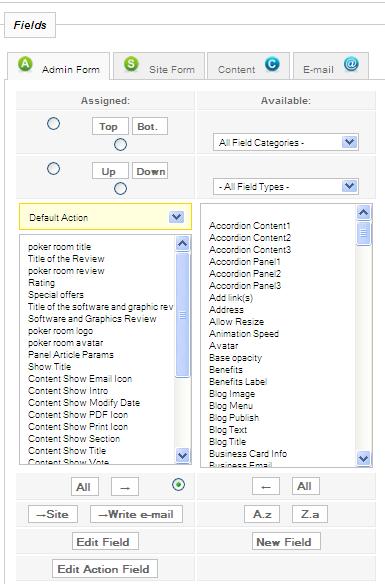
Task: Click the left arrow move button
Action: [266, 486]
